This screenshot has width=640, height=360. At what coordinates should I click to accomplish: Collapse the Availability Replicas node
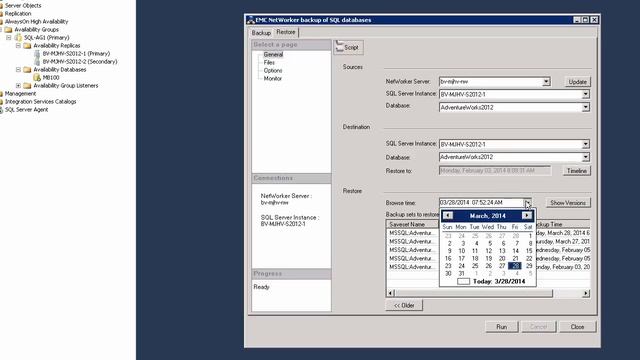(x=18, y=46)
